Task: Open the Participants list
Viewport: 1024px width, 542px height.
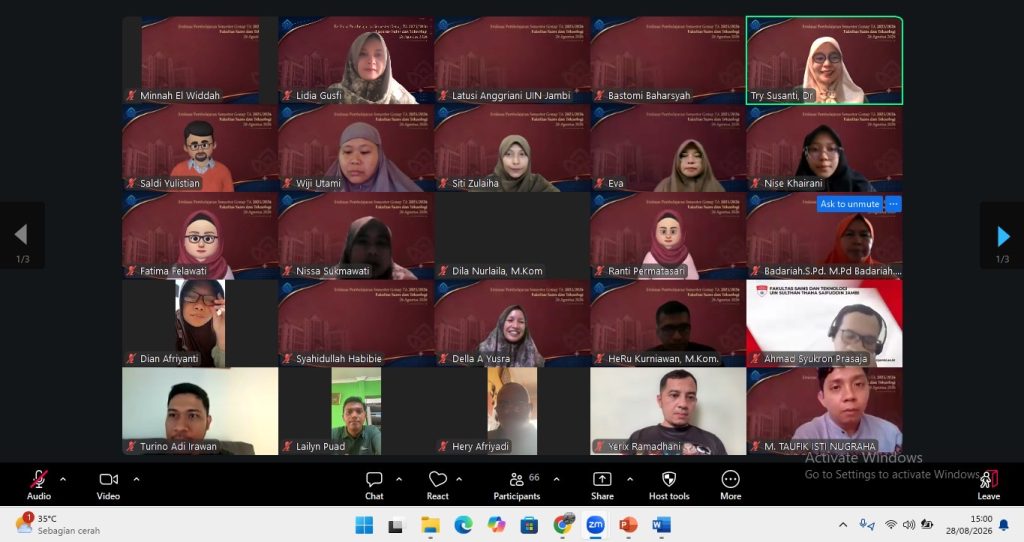Action: (517, 485)
